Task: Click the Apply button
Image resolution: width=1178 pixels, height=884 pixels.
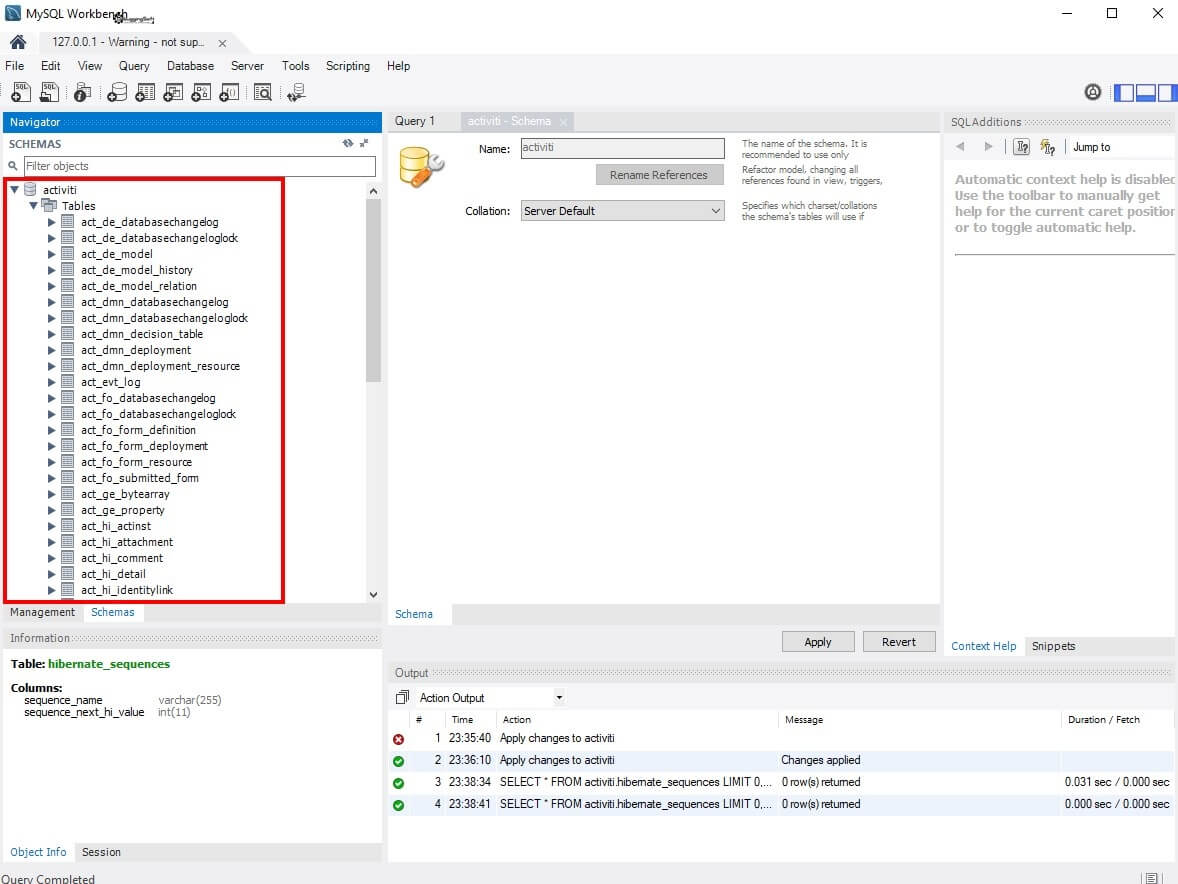Action: pyautogui.click(x=817, y=642)
